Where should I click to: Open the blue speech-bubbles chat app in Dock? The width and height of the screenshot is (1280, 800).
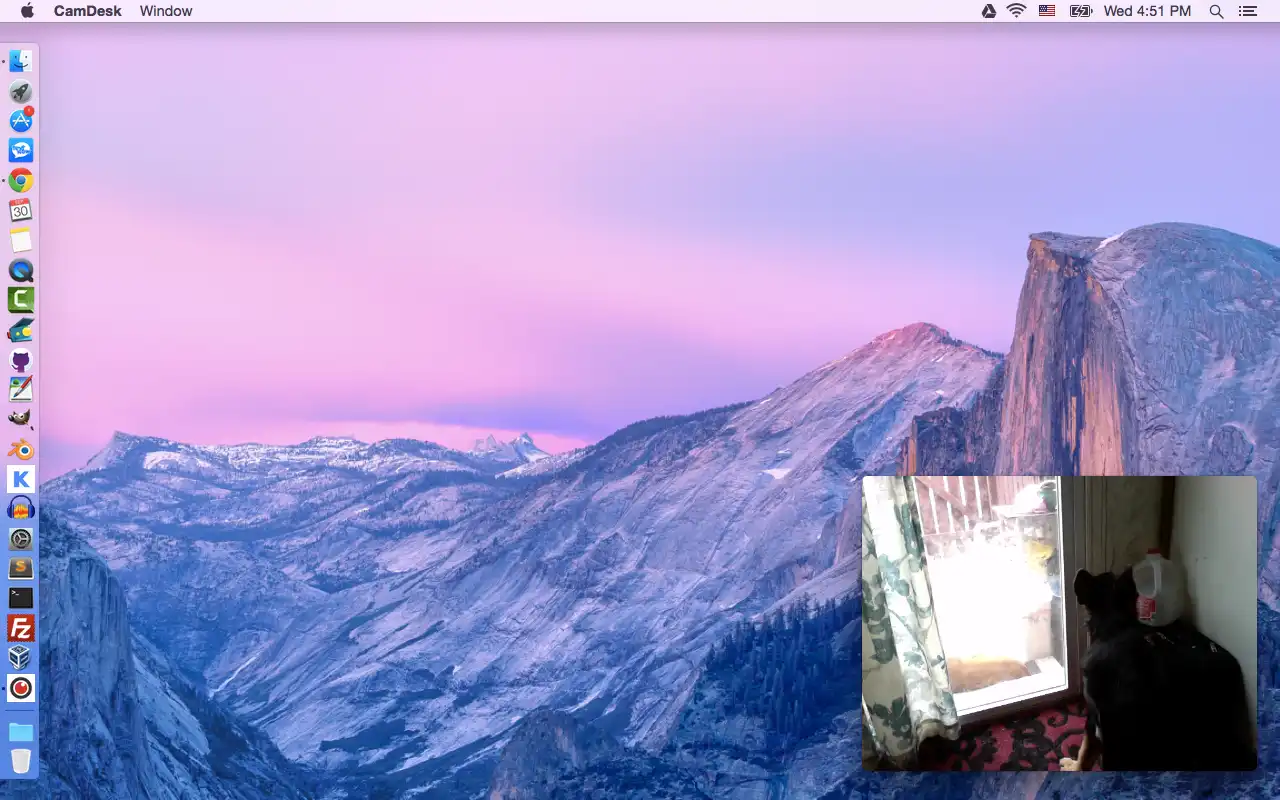point(21,151)
